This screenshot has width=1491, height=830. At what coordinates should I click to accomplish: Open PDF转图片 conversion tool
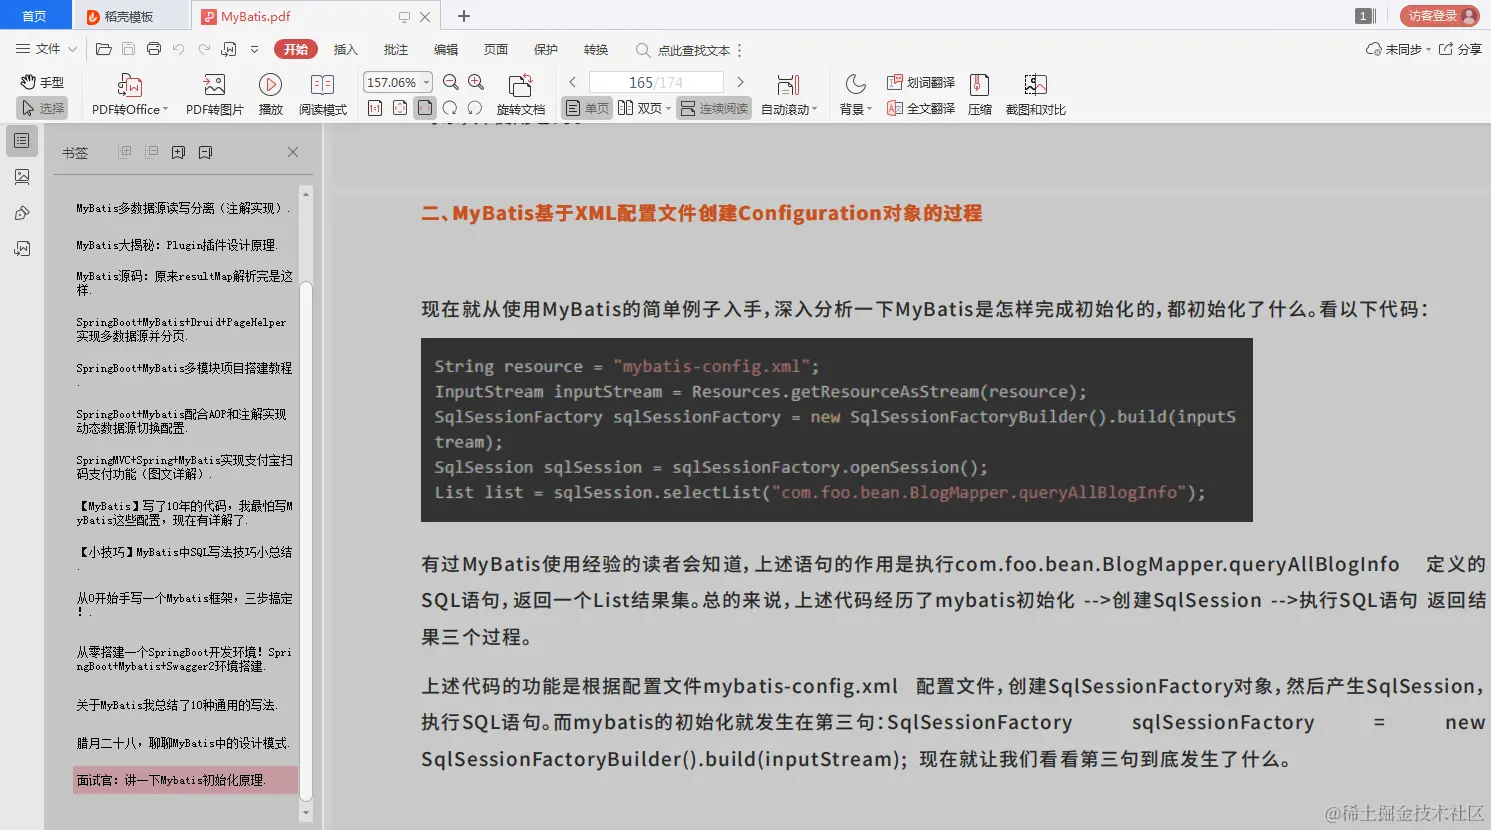(x=213, y=93)
